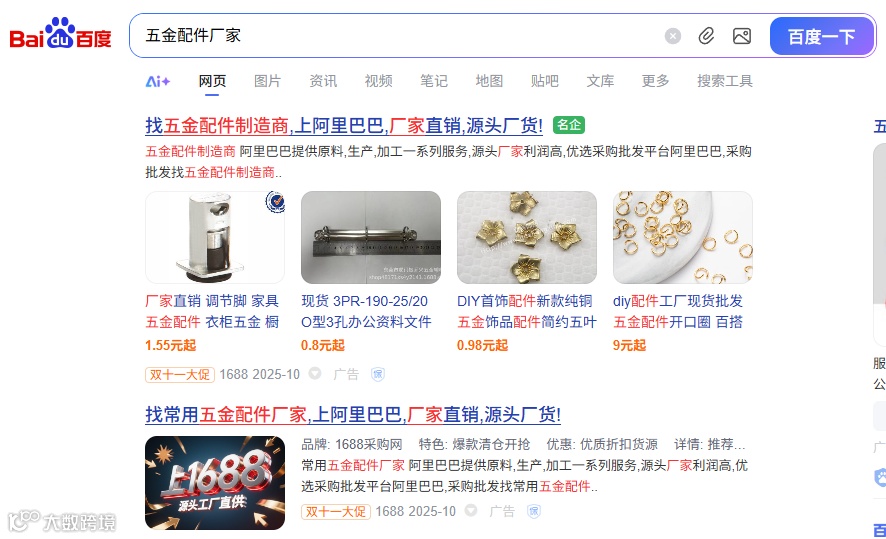The width and height of the screenshot is (886, 539).
Task: Click the Baidu logo
Action: coord(60,33)
